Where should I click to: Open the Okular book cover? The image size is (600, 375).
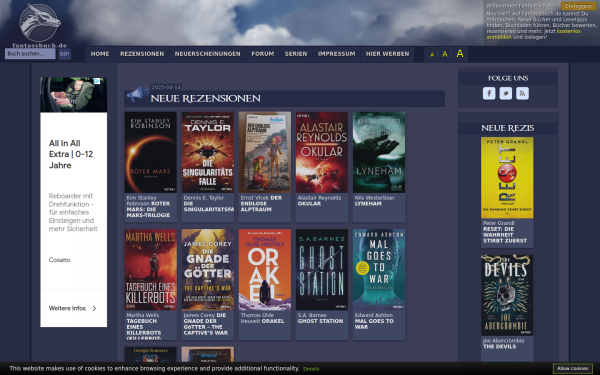coord(322,152)
